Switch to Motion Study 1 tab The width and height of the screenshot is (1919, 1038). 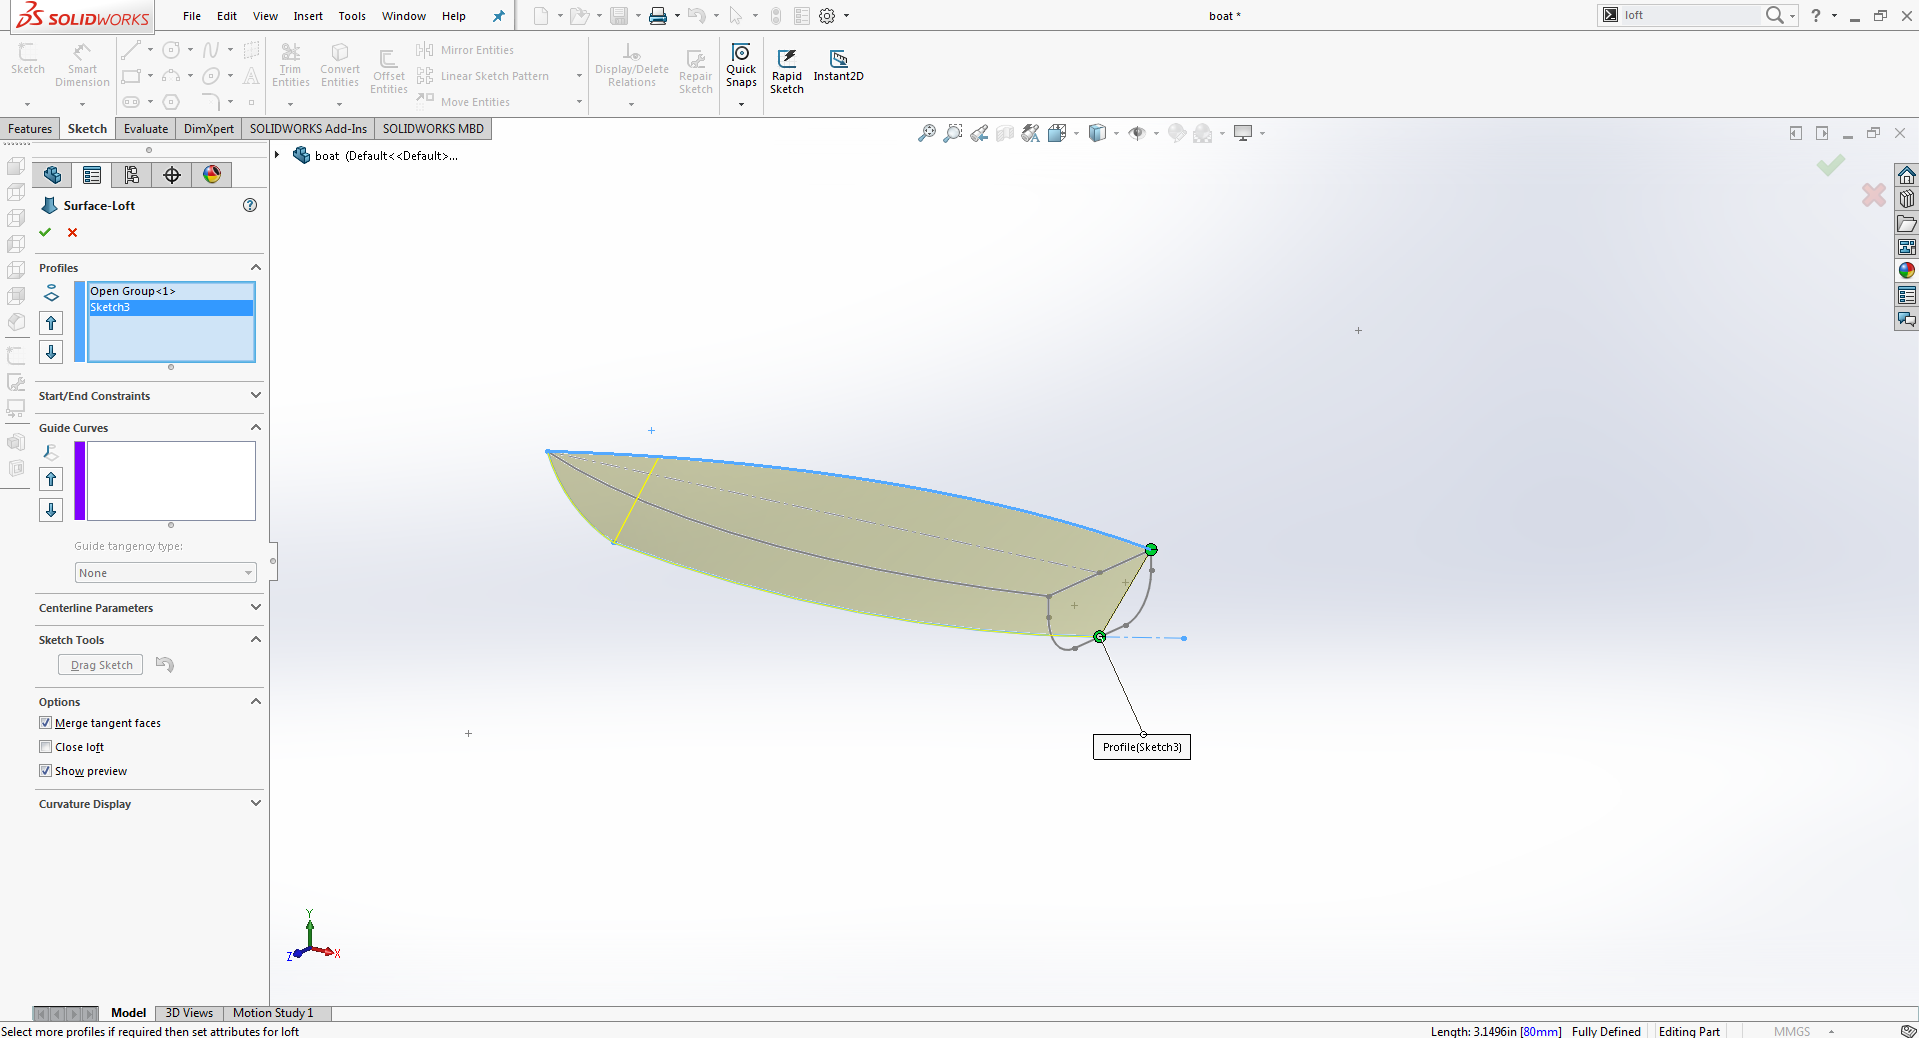point(273,1013)
